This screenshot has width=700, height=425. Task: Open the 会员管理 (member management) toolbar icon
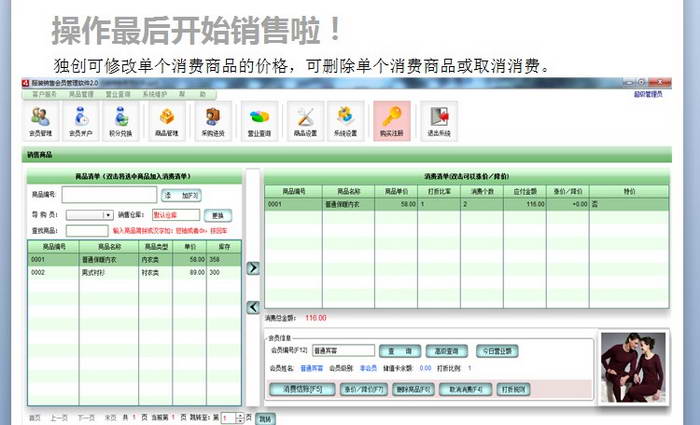coord(41,121)
